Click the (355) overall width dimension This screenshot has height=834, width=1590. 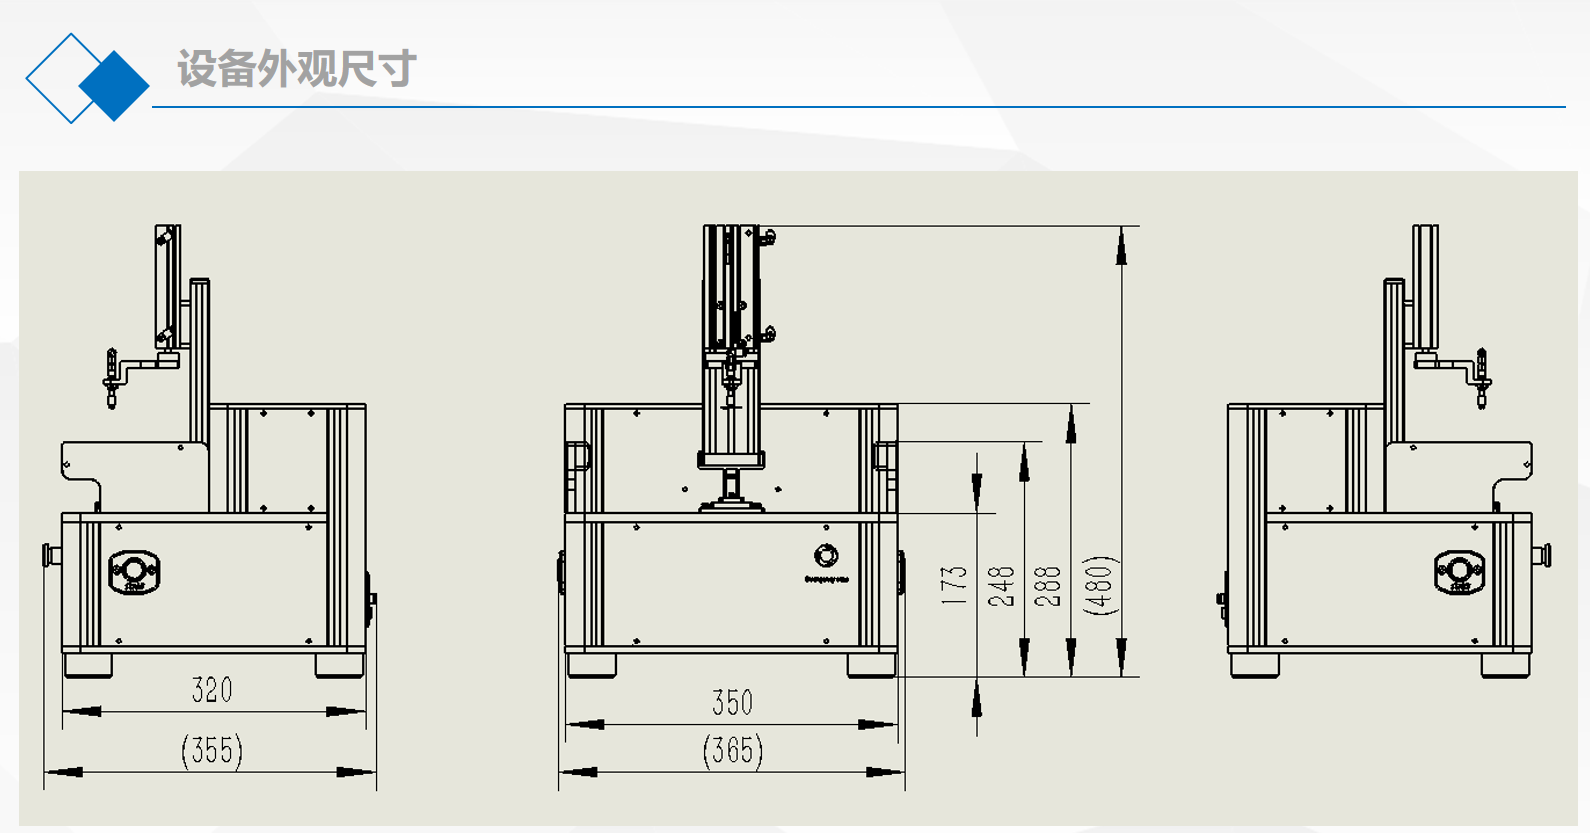click(212, 751)
